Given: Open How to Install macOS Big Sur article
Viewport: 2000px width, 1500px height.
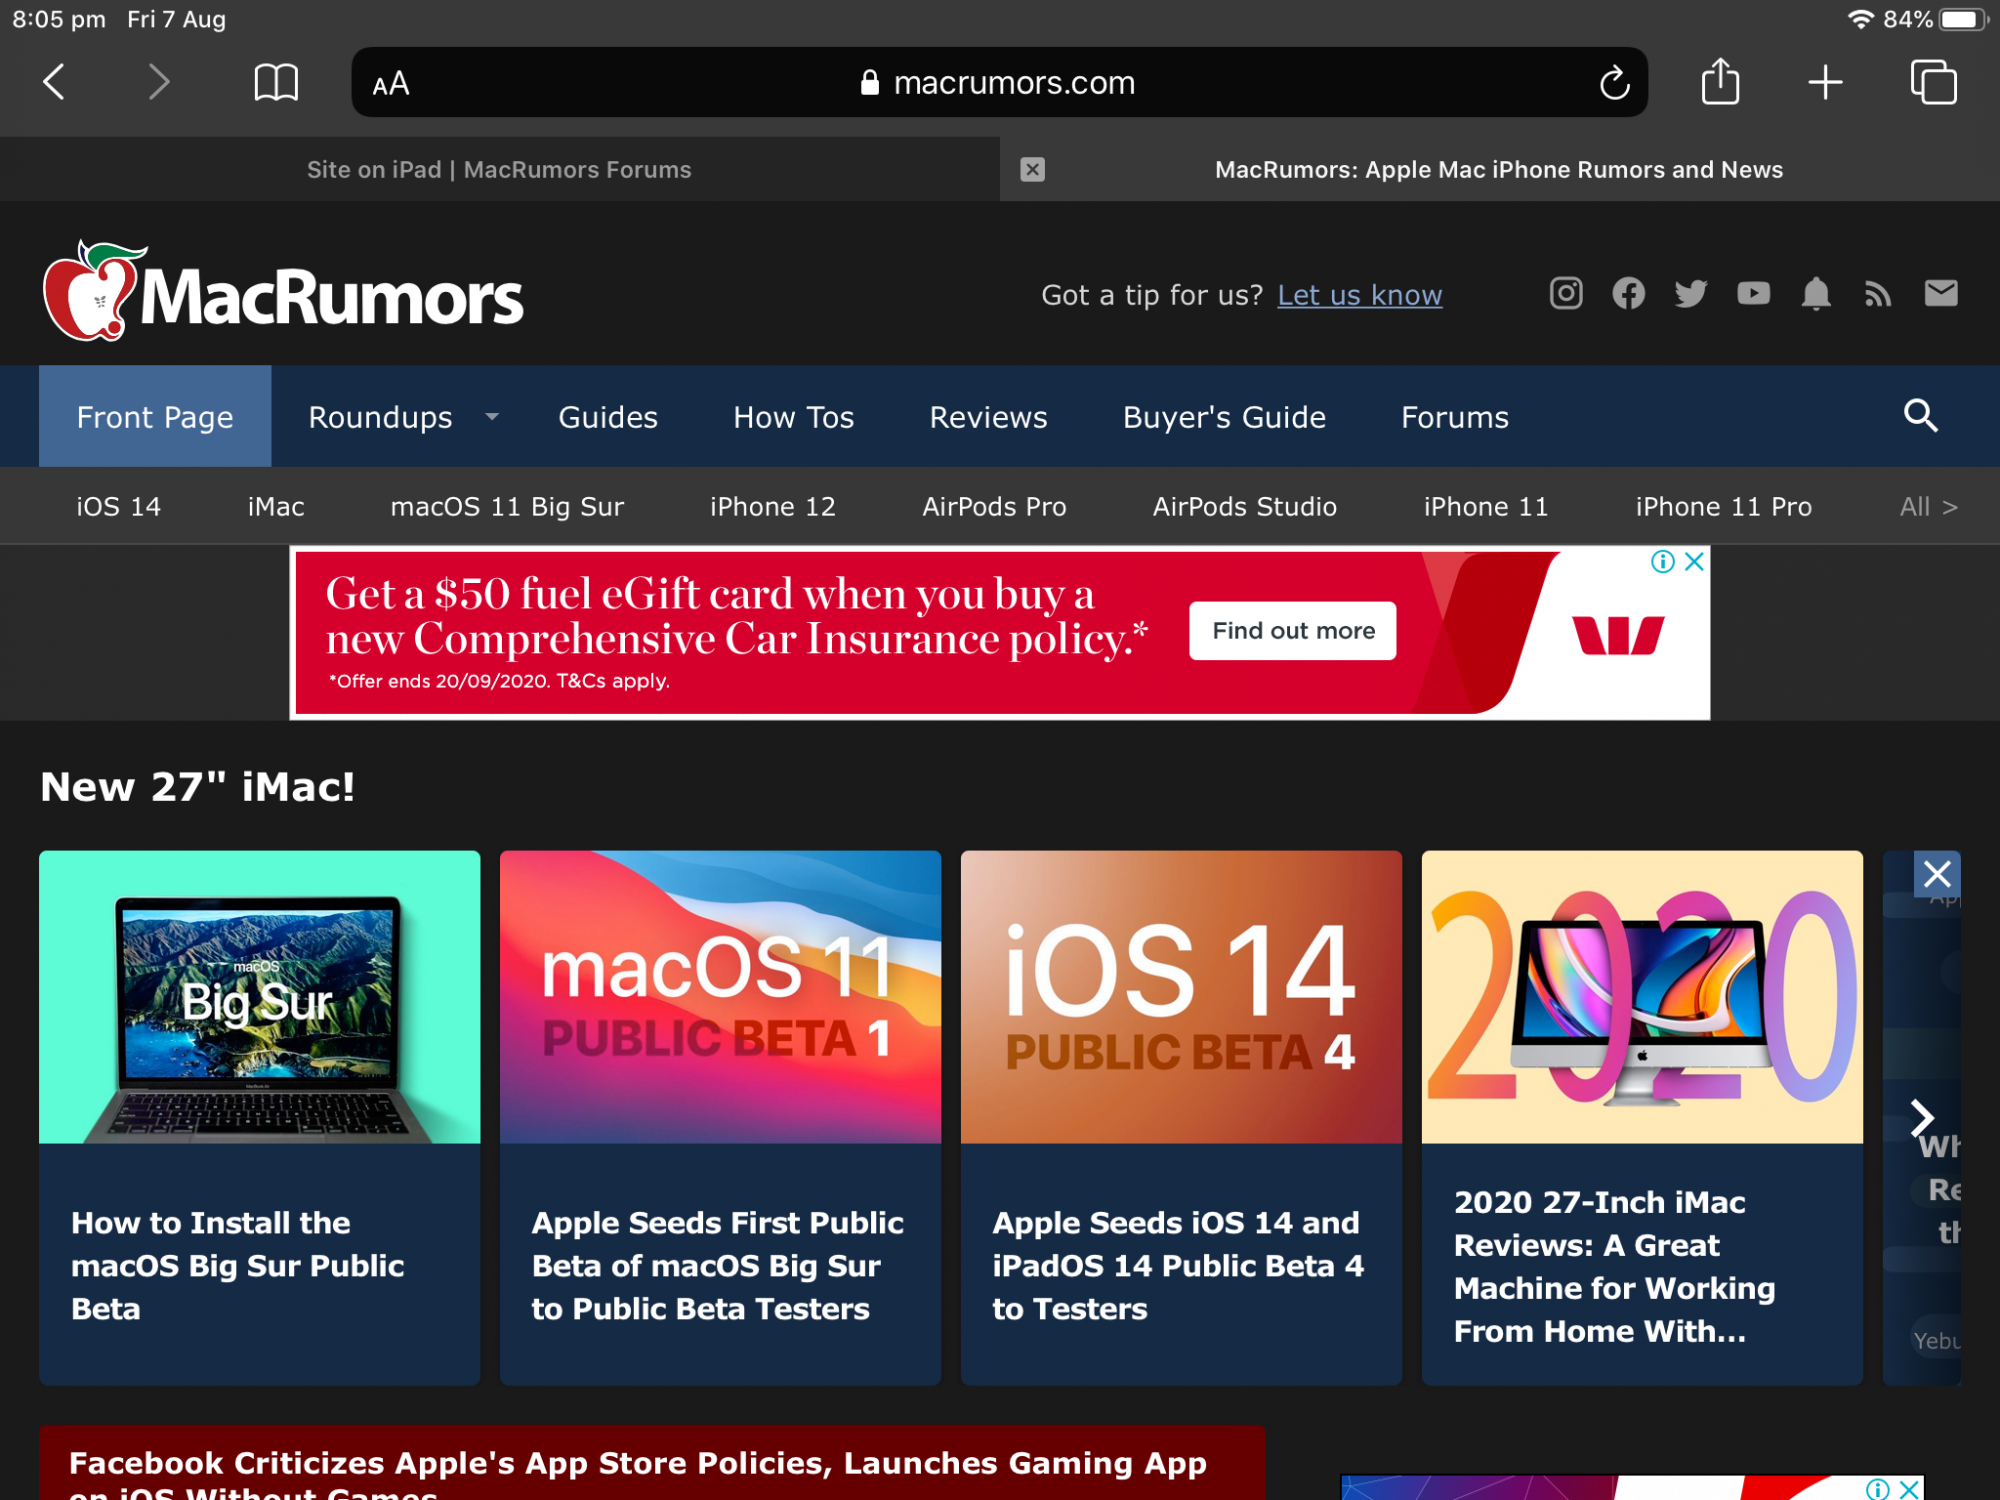Looking at the screenshot, I should [x=237, y=1265].
